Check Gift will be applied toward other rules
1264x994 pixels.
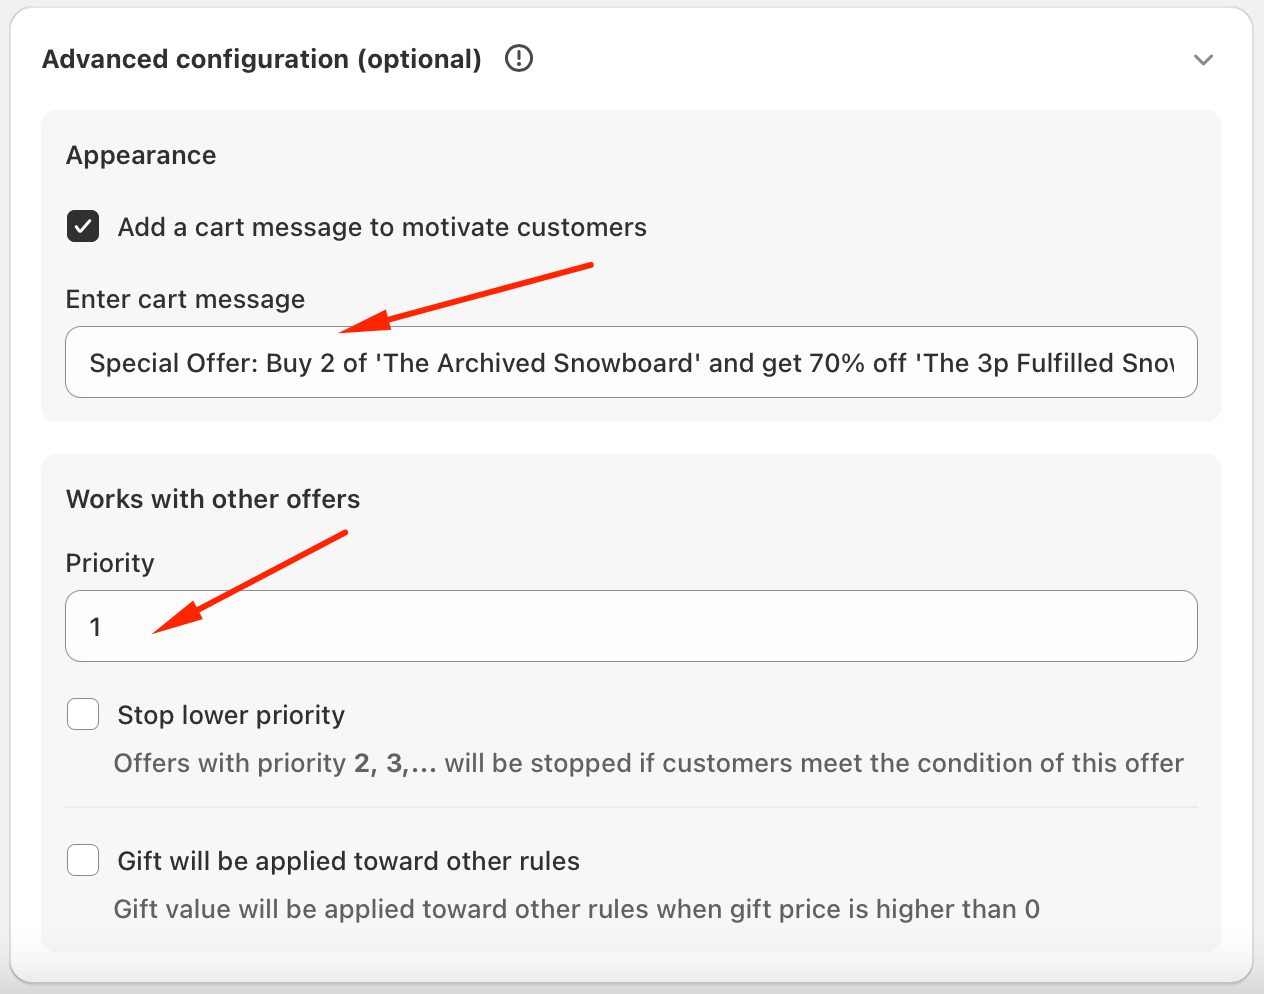point(82,859)
